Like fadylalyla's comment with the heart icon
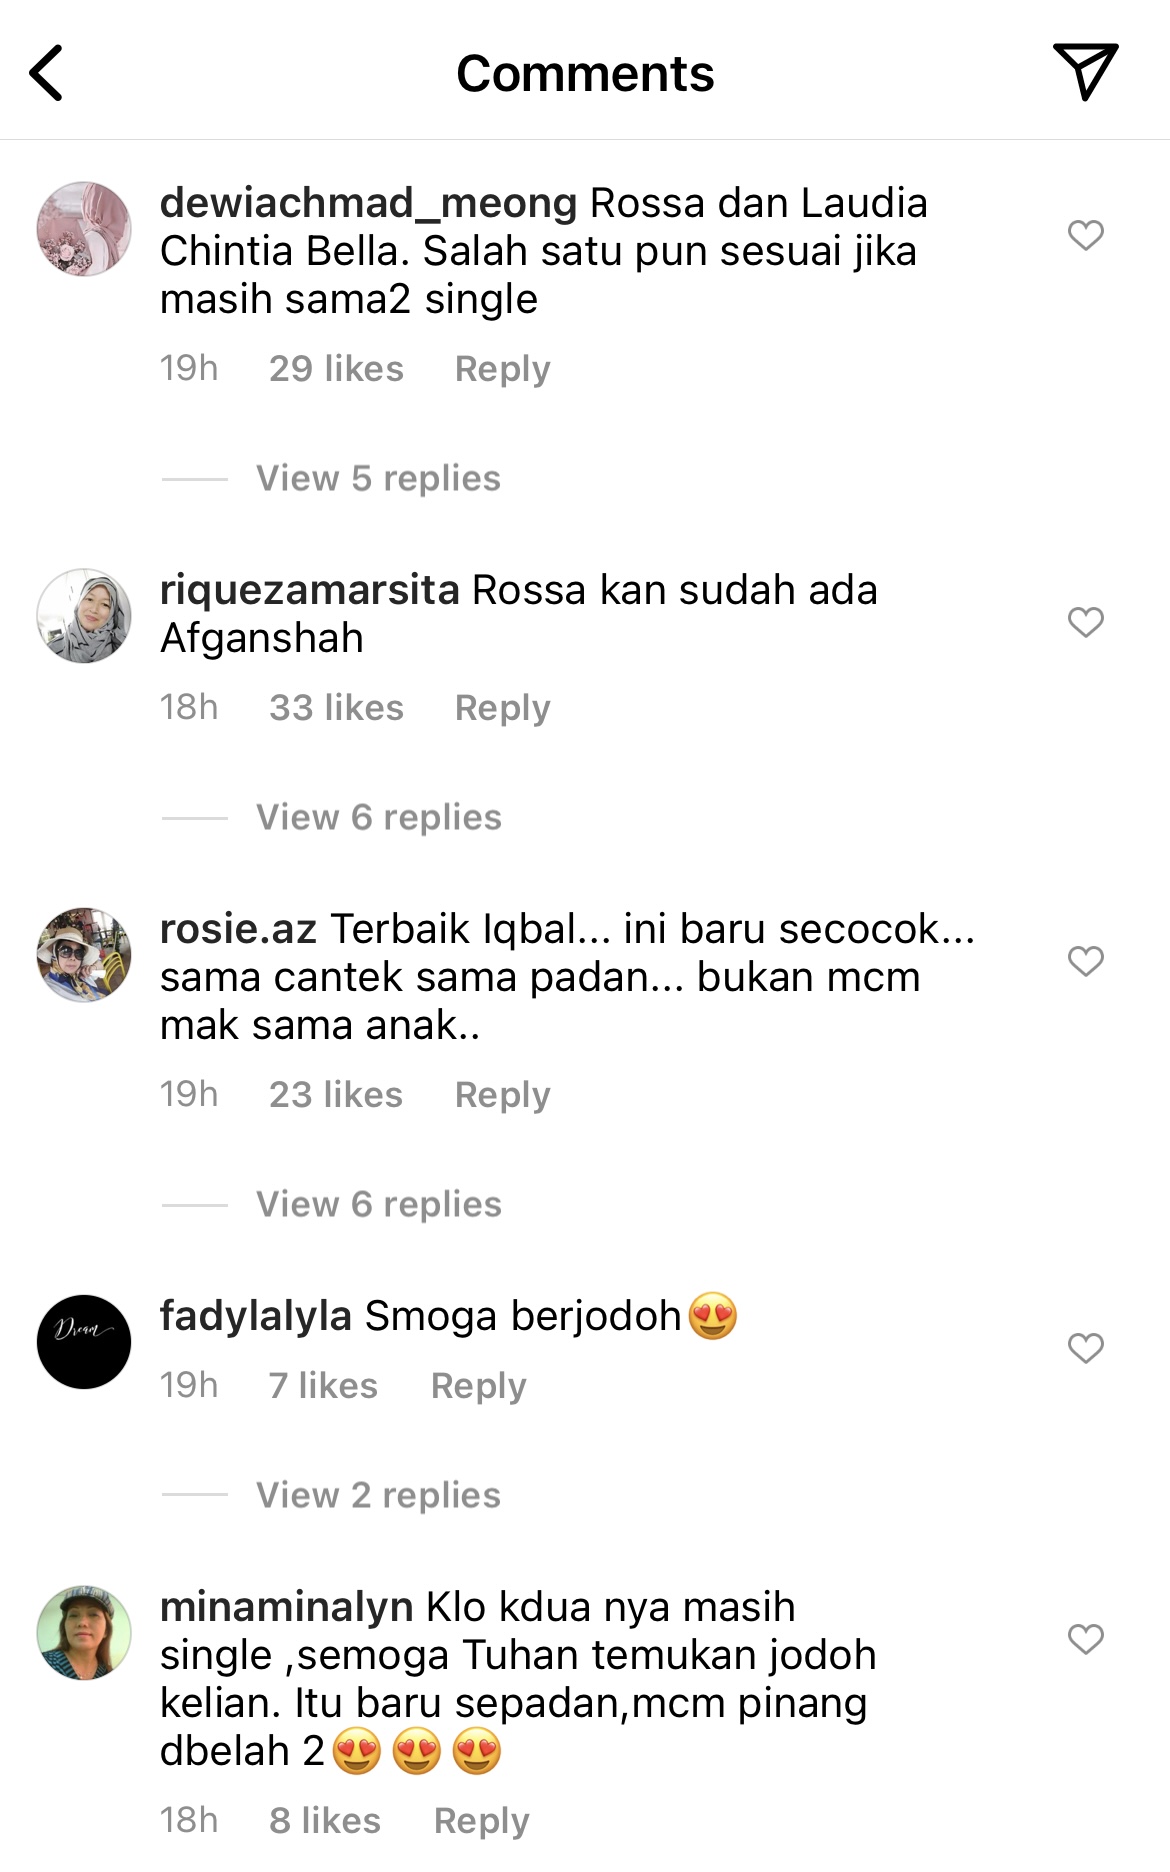This screenshot has width=1170, height=1872. [x=1085, y=1348]
